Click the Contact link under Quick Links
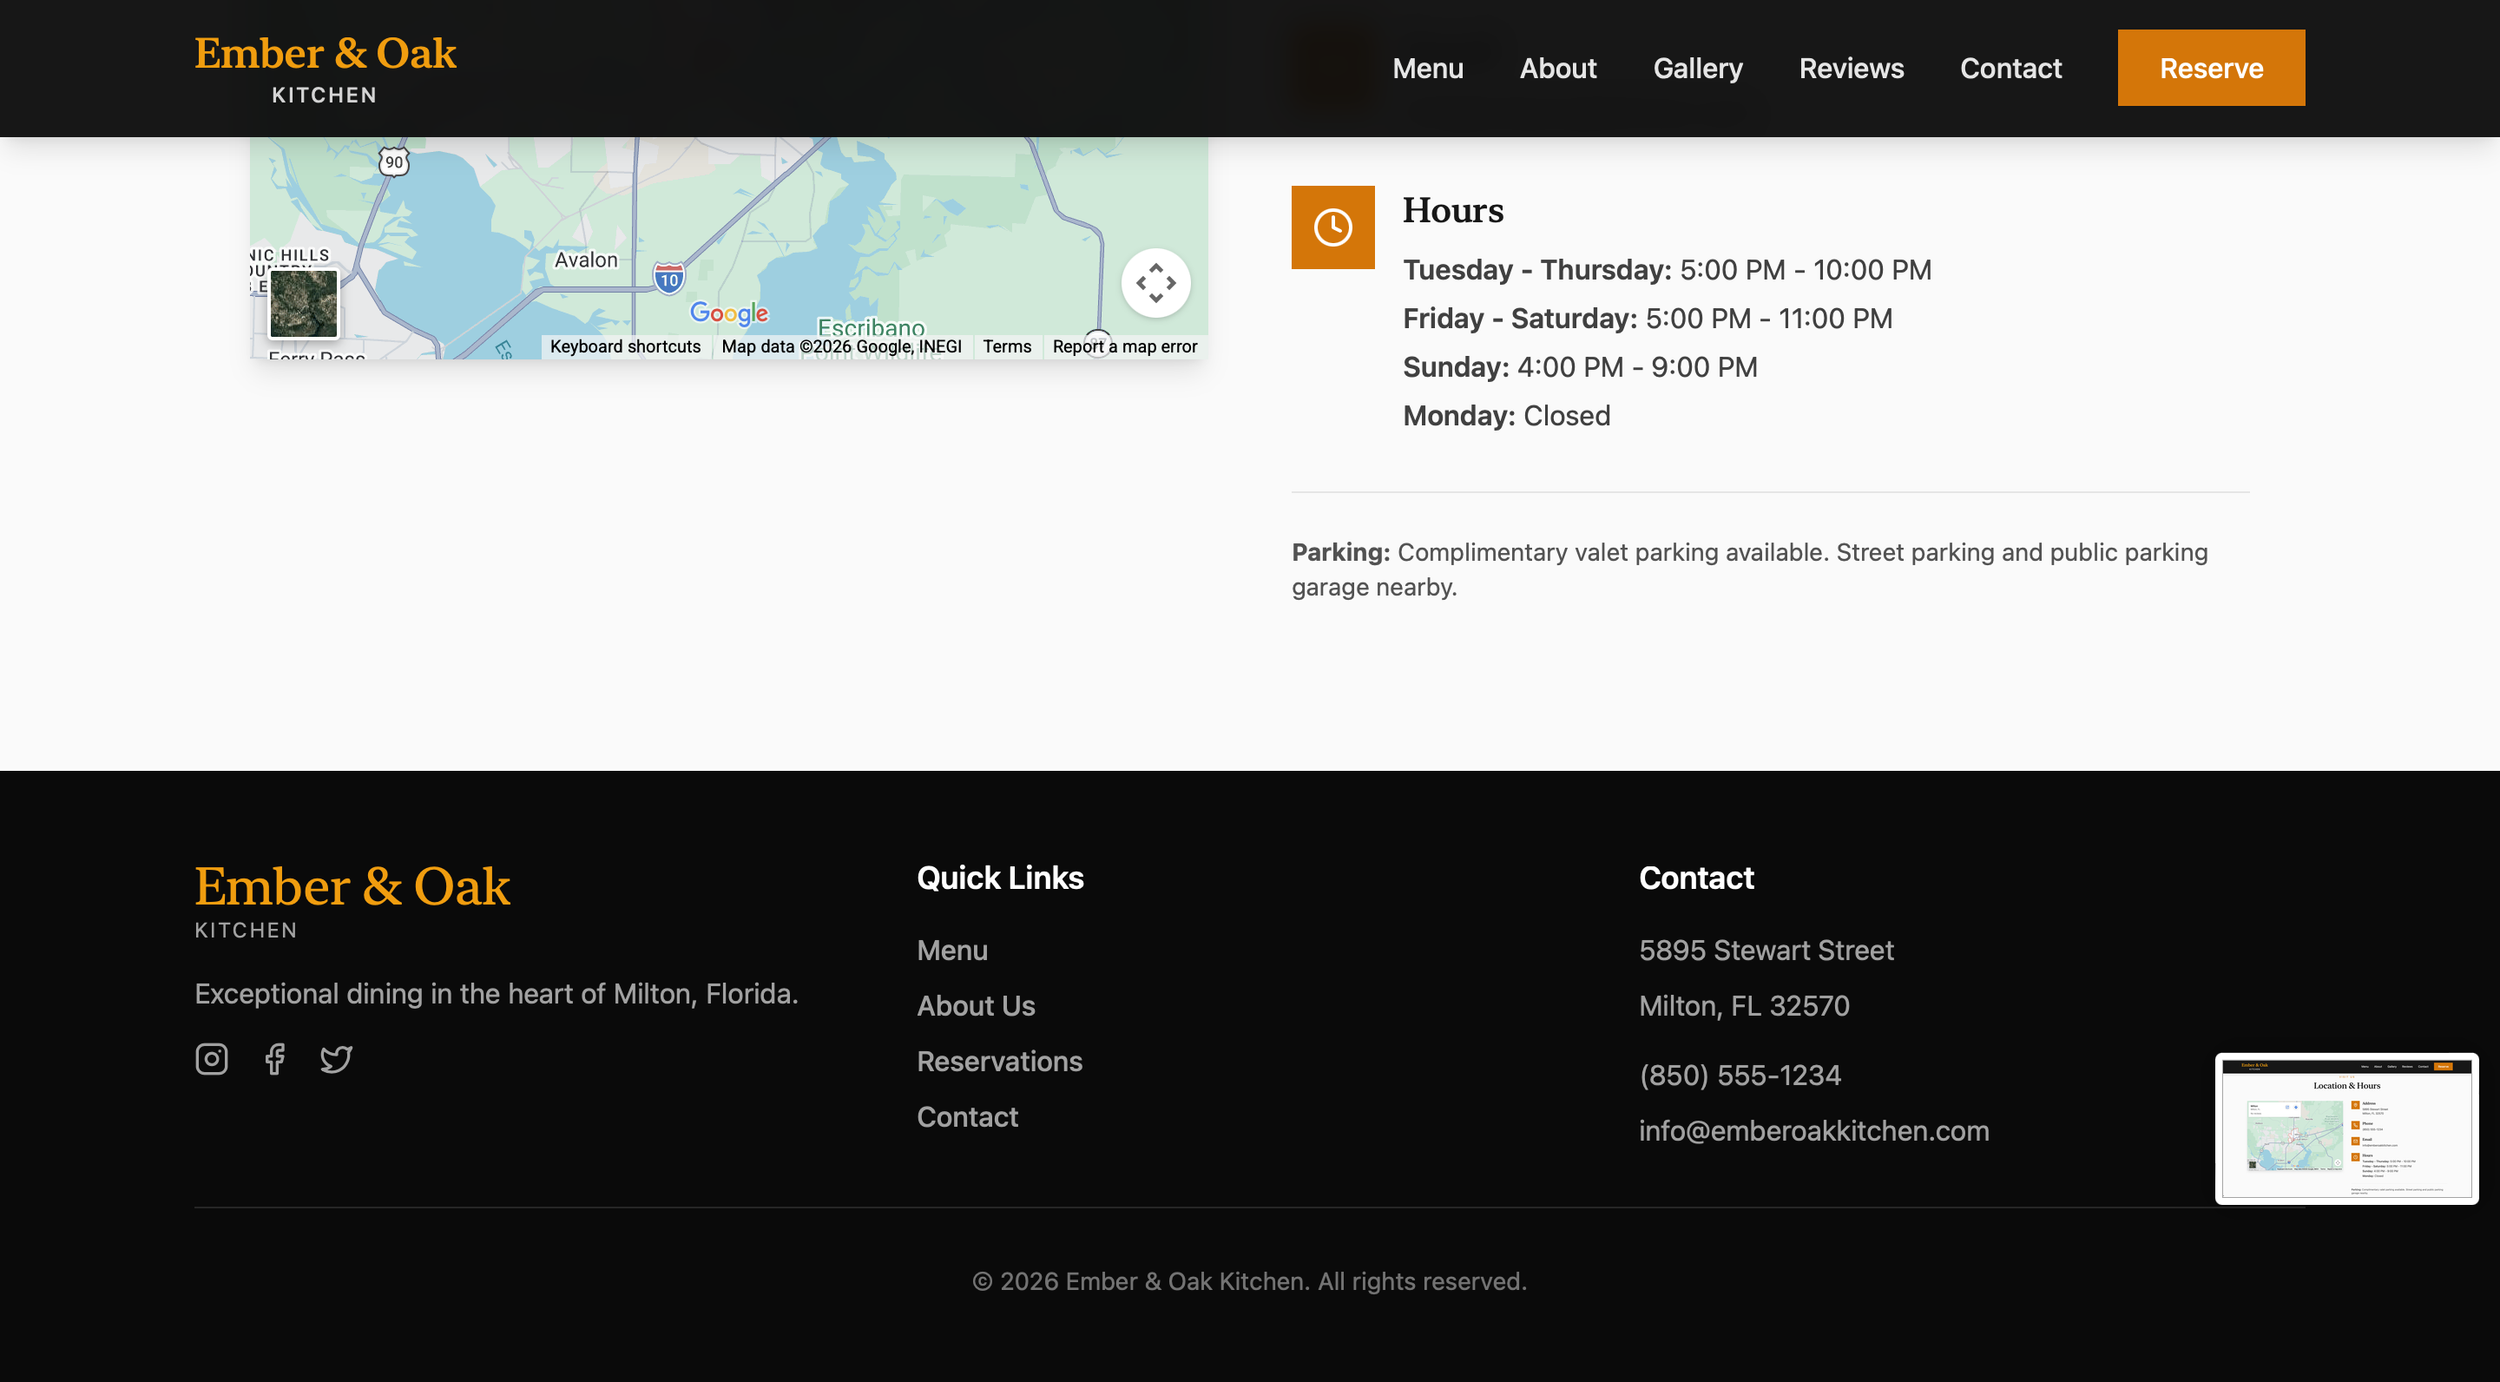This screenshot has width=2500, height=1382. pos(966,1116)
